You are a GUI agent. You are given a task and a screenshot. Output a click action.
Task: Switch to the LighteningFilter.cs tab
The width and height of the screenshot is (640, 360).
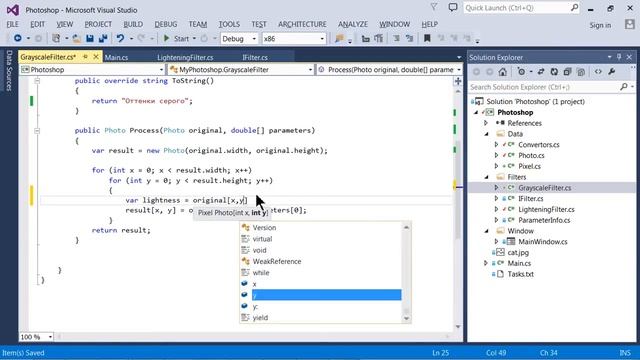click(185, 58)
